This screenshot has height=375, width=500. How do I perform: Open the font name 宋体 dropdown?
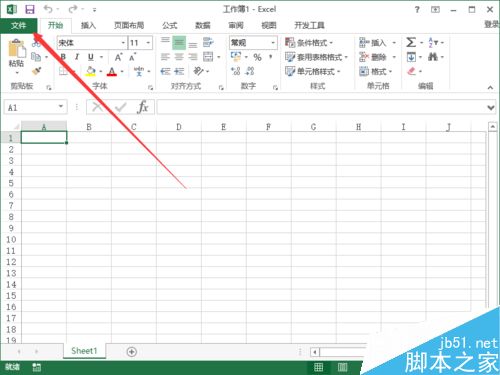(123, 43)
